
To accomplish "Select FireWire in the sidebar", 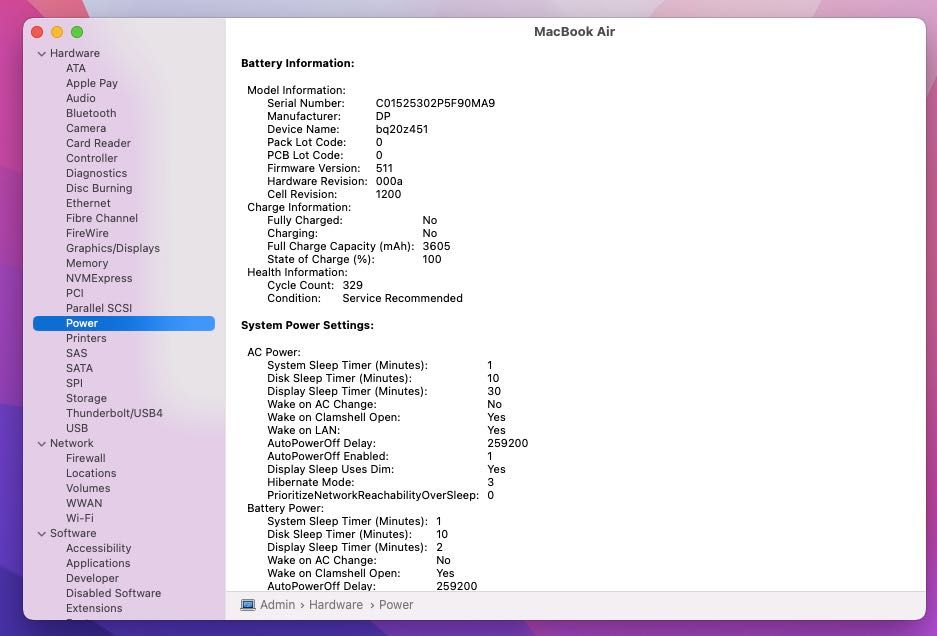I will [87, 233].
